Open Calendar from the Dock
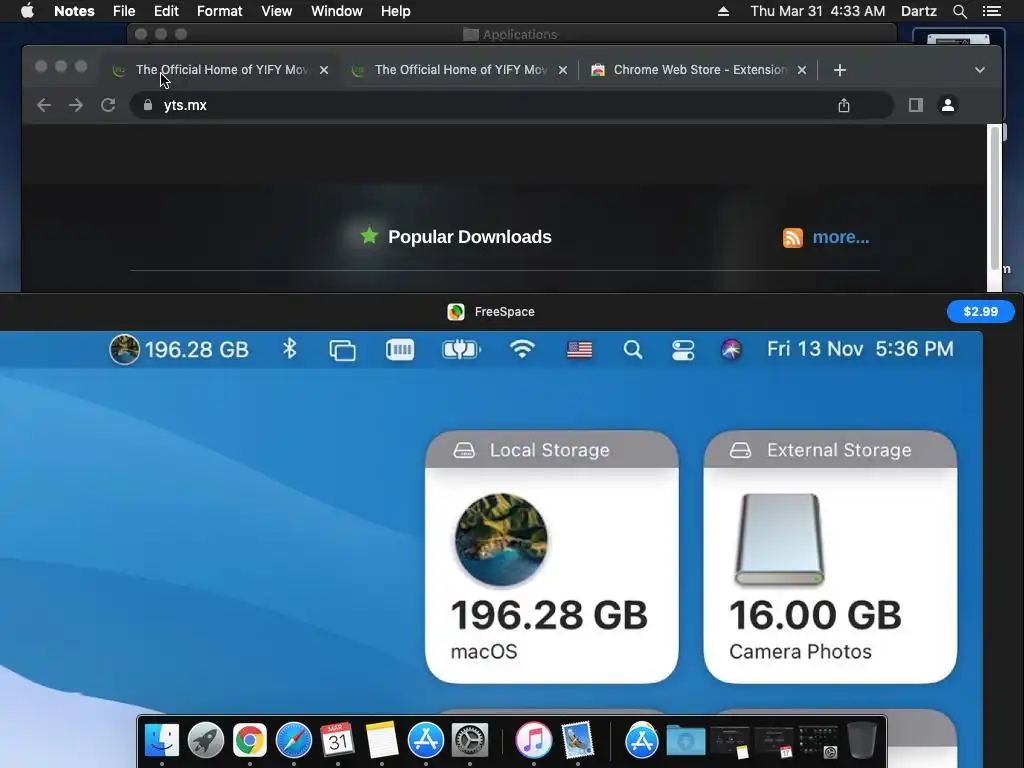Screen dimensions: 1024x768 tap(338, 740)
